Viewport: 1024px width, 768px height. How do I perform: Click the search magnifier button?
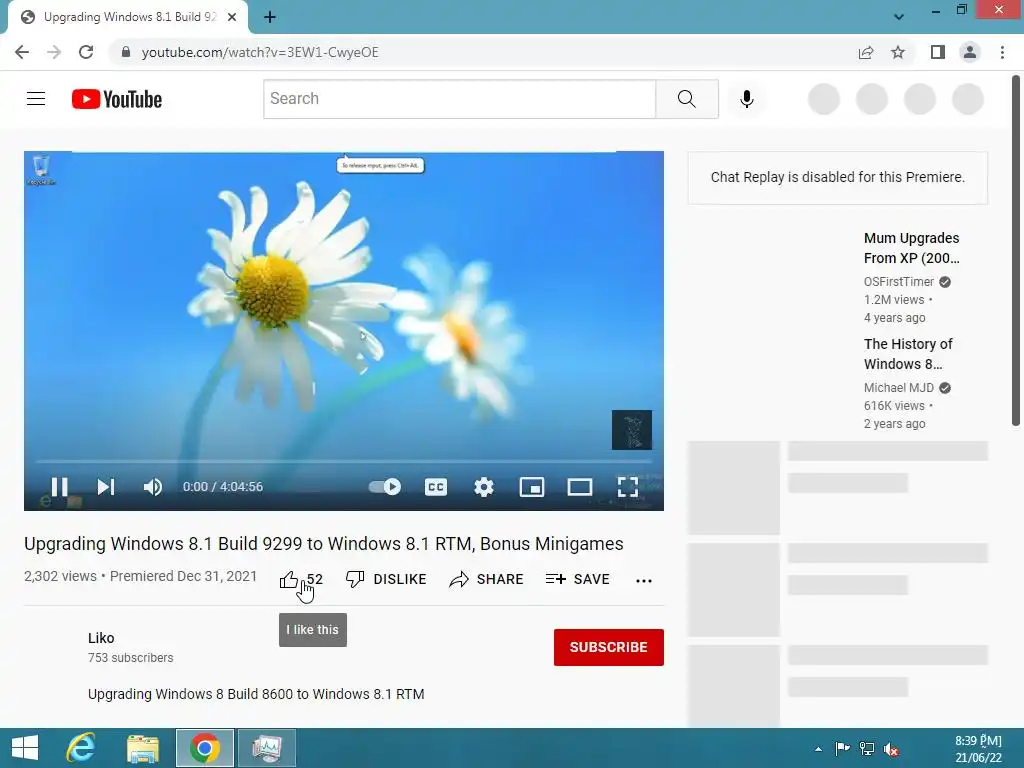[687, 99]
